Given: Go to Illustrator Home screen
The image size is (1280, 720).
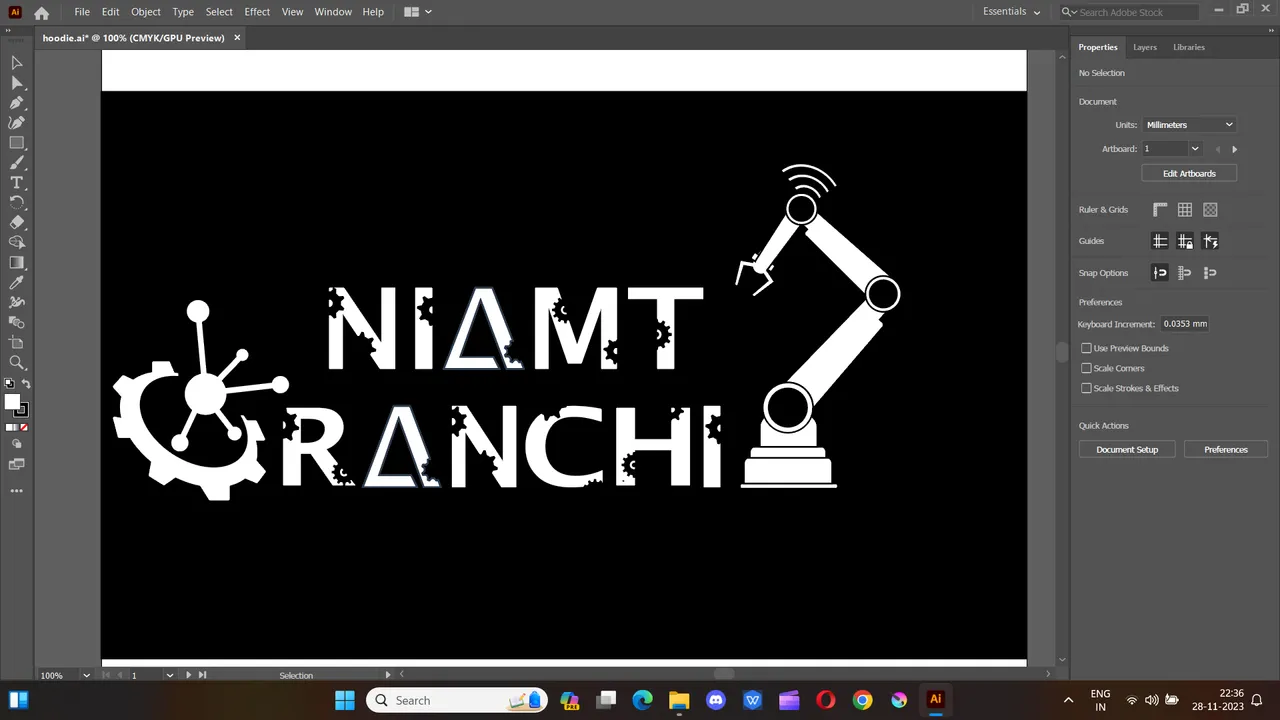Looking at the screenshot, I should tap(41, 12).
